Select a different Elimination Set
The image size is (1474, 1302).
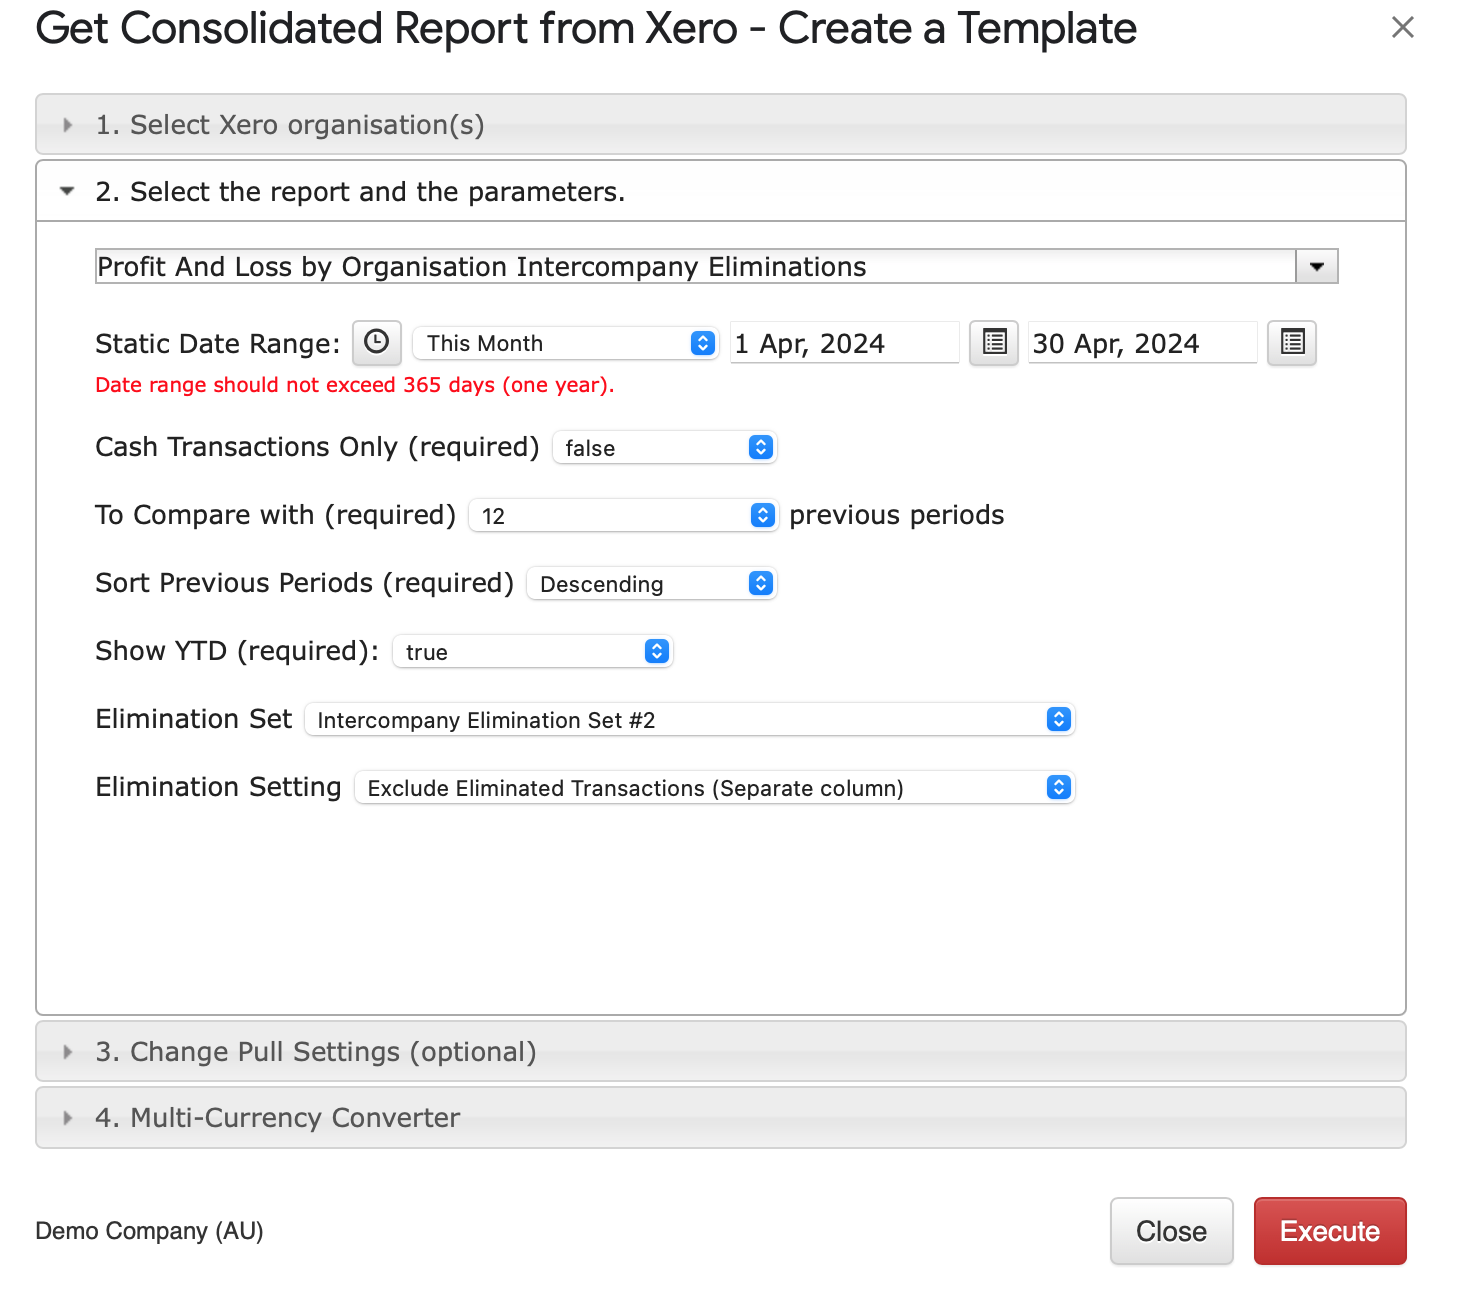(x=689, y=720)
